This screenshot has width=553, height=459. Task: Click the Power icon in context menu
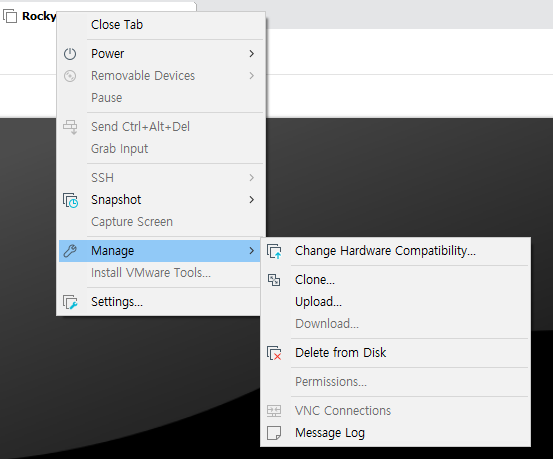point(70,54)
